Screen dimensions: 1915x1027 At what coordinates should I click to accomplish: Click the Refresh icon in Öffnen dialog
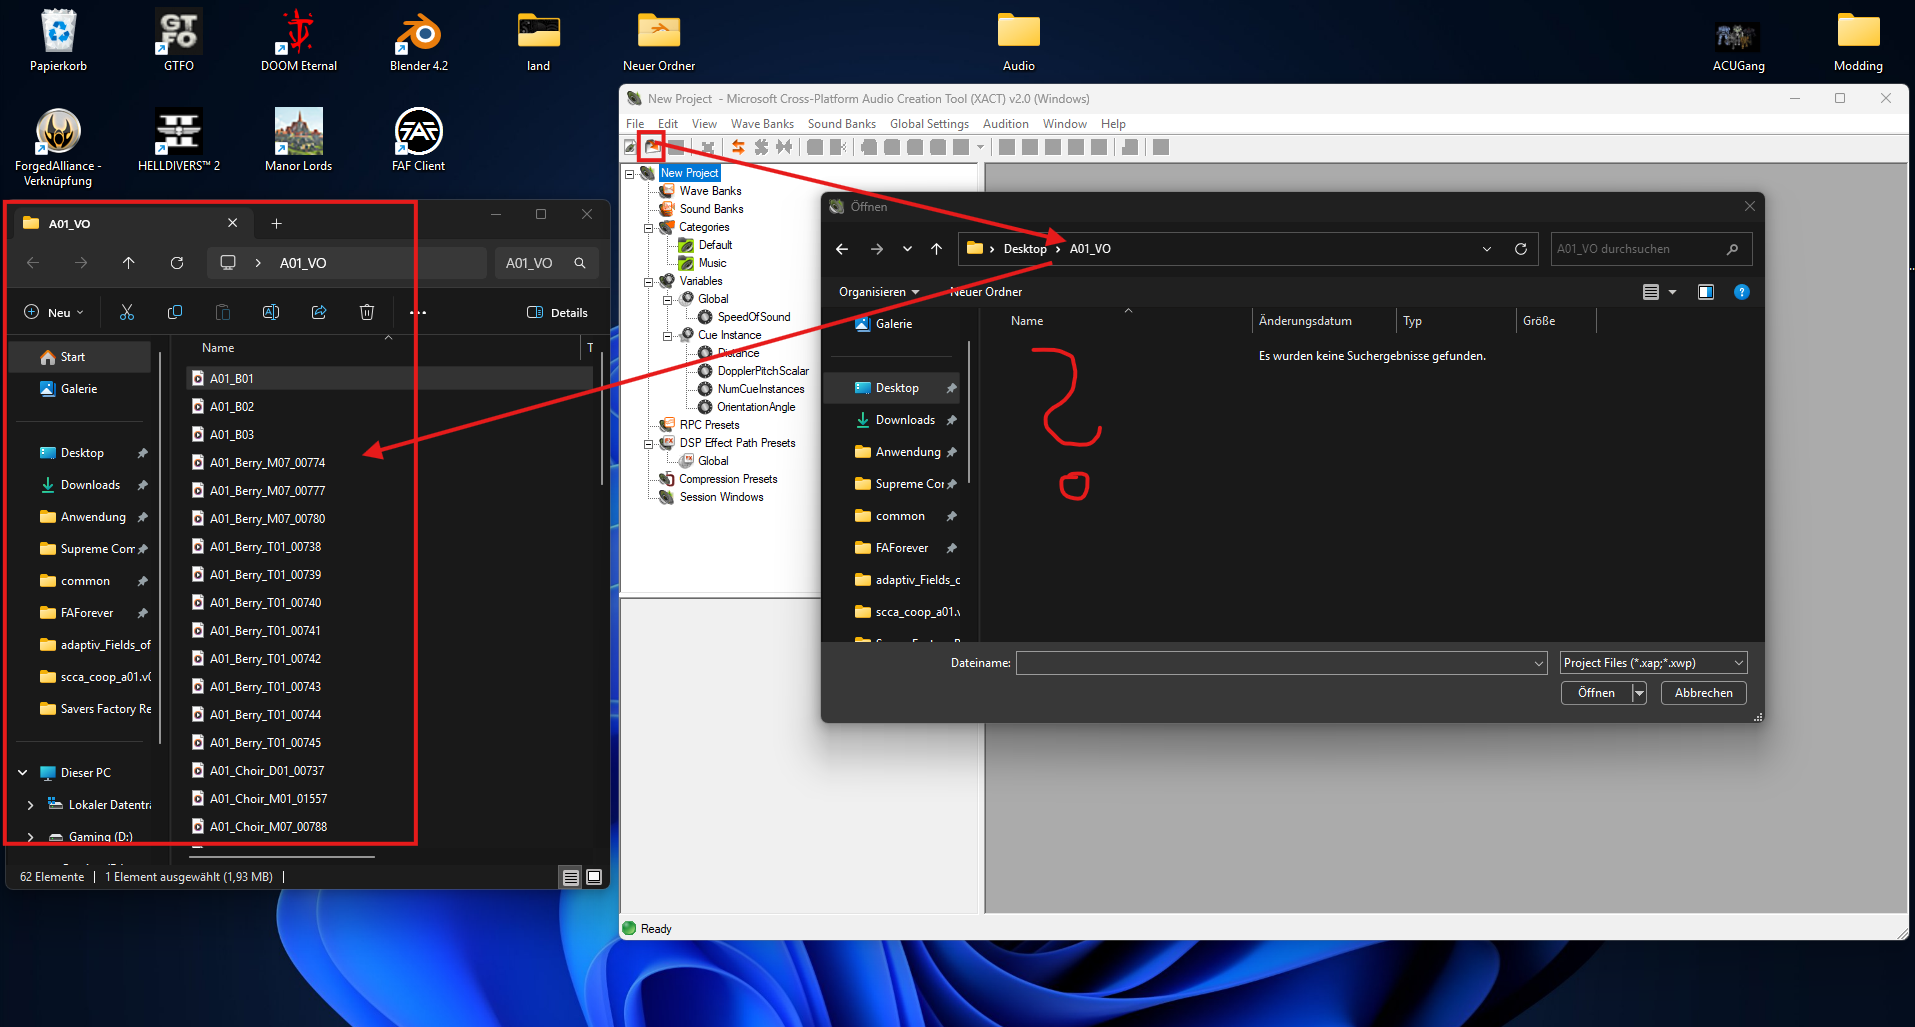[x=1521, y=249]
